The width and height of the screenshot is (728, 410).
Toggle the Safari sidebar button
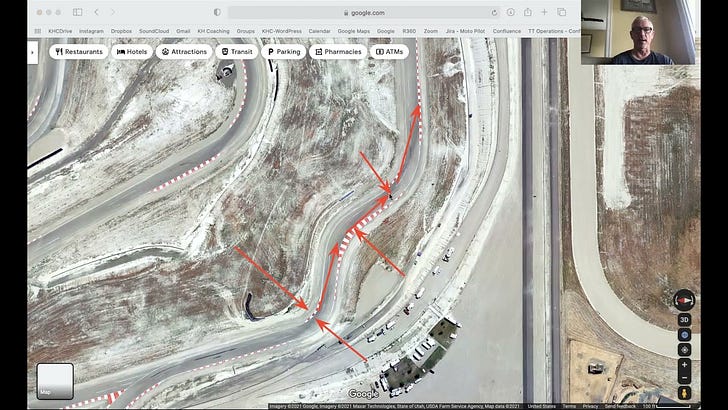coord(78,13)
